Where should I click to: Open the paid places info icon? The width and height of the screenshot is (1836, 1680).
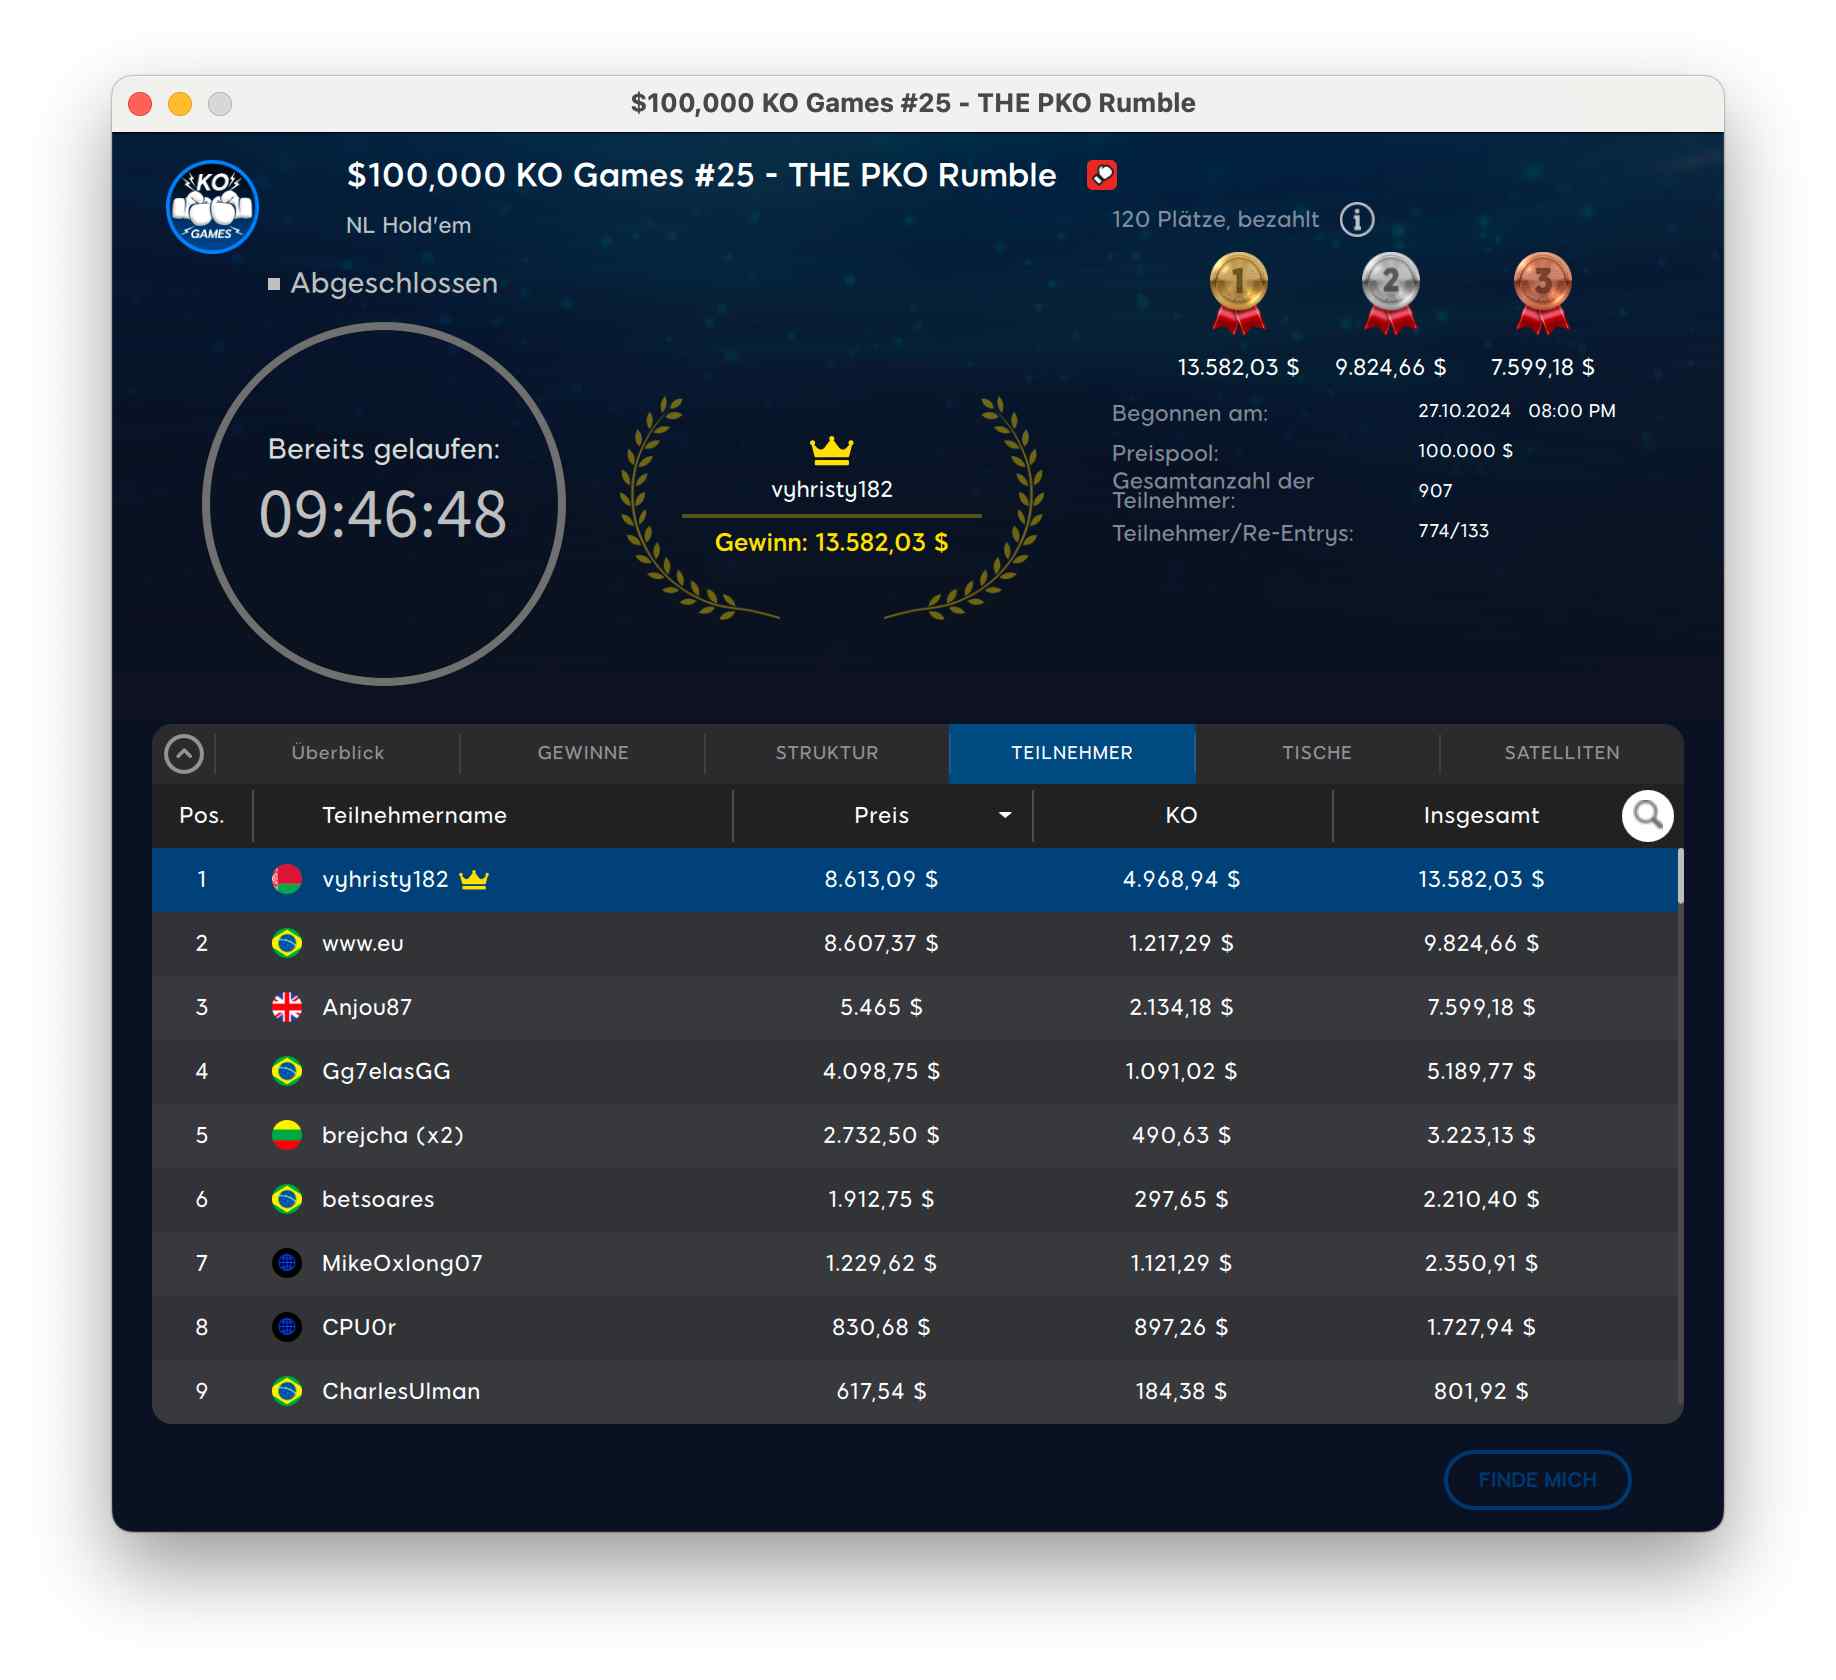tap(1356, 219)
